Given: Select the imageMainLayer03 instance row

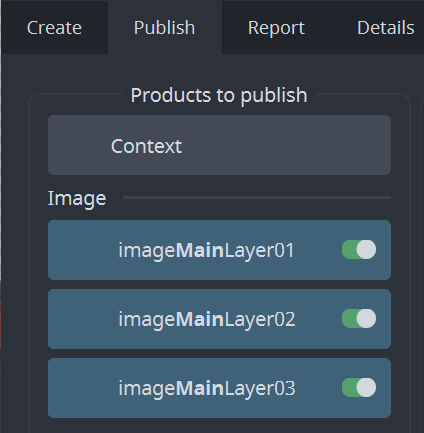Looking at the screenshot, I should 219,388.
